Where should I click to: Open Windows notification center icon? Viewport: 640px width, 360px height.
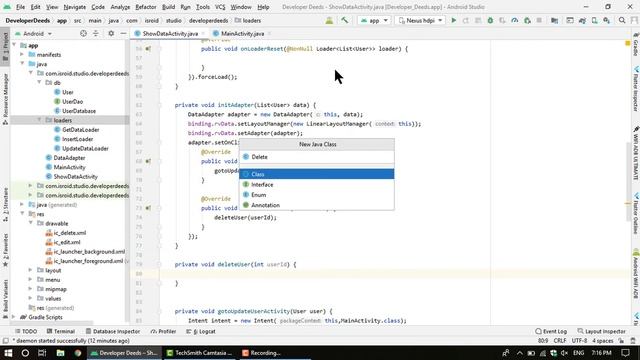625,353
